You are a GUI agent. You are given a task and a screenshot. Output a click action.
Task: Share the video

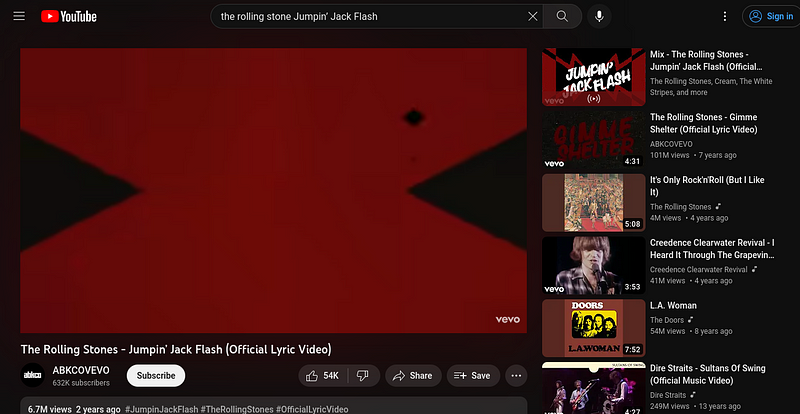coord(413,376)
